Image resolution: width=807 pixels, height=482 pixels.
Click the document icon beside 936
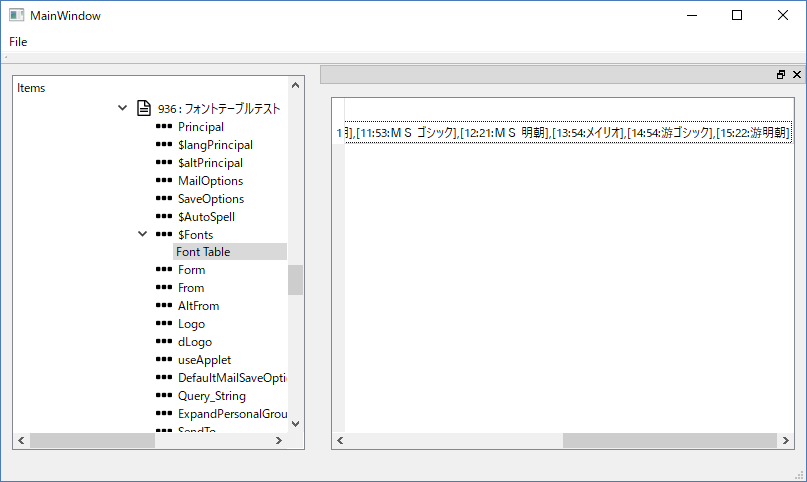point(144,108)
